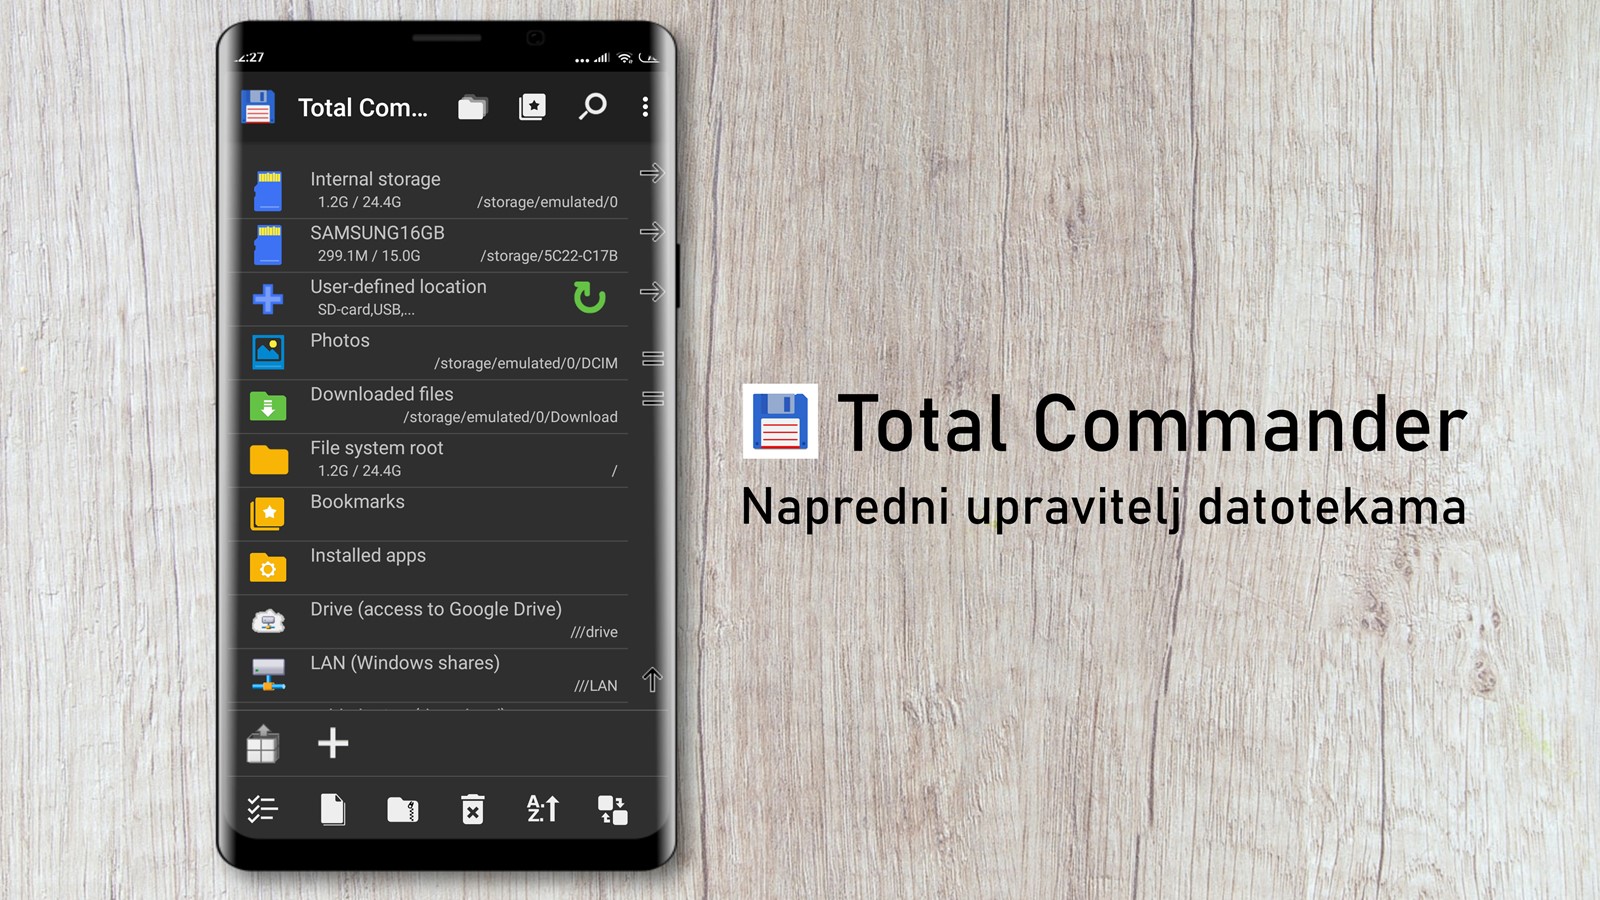Click path text /storage/emulated/0/DCIM
The image size is (1600, 900).
pos(526,363)
